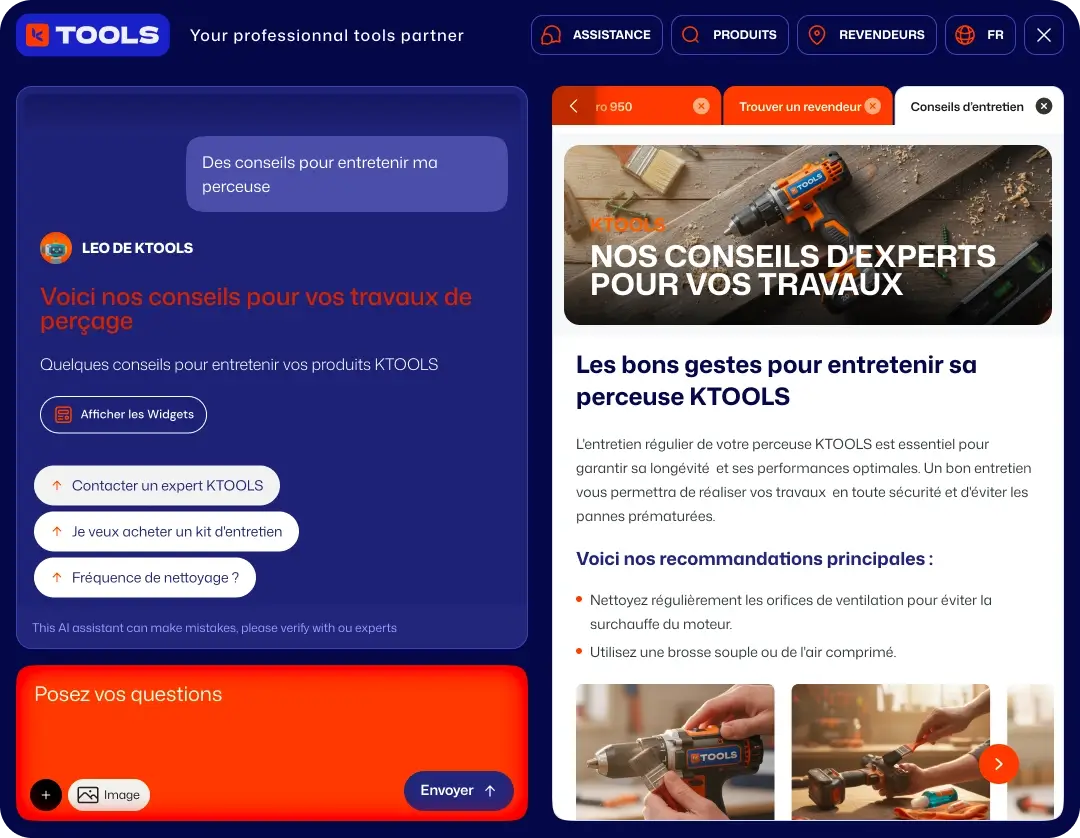Select the Conseils d'entretien tab
Screen dimensions: 1080x838
[x=966, y=107]
